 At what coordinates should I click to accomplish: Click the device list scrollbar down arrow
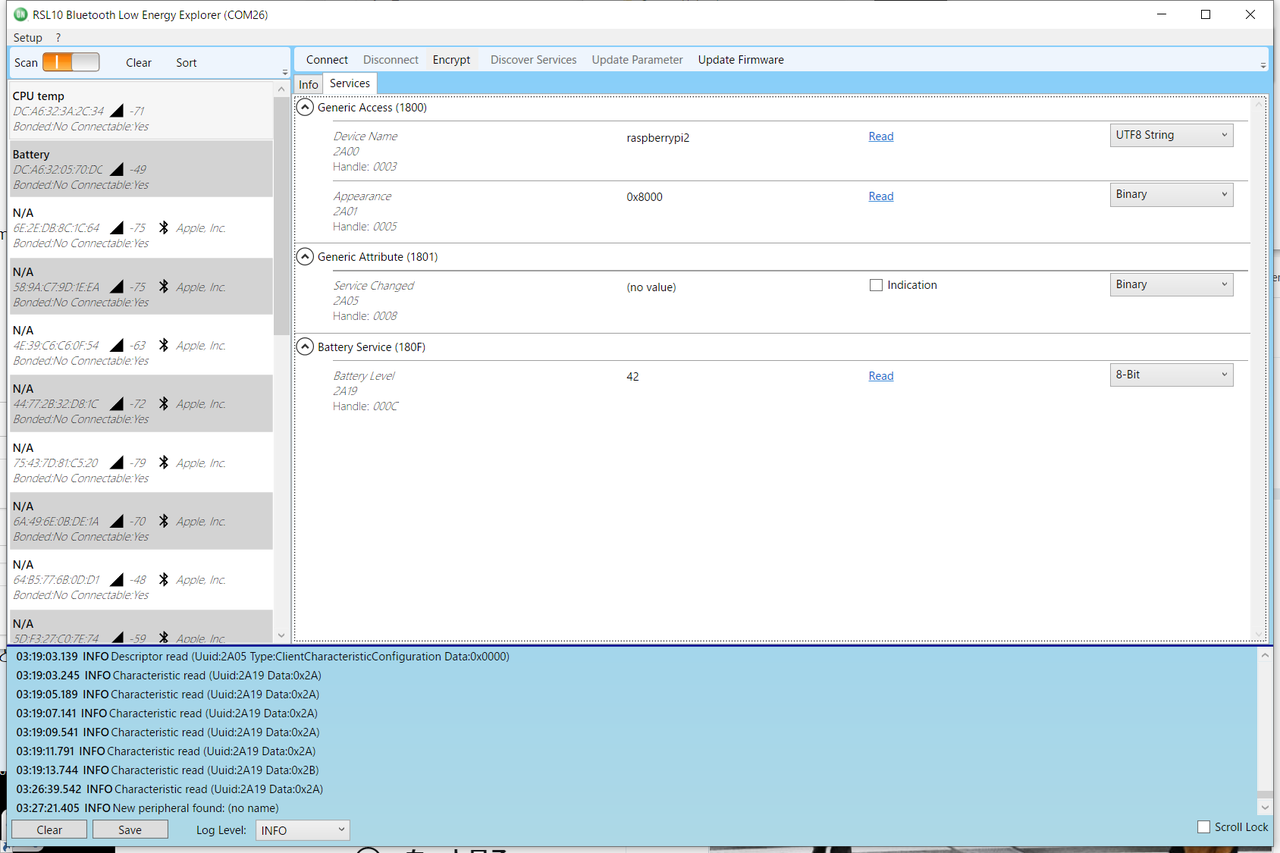pos(281,635)
